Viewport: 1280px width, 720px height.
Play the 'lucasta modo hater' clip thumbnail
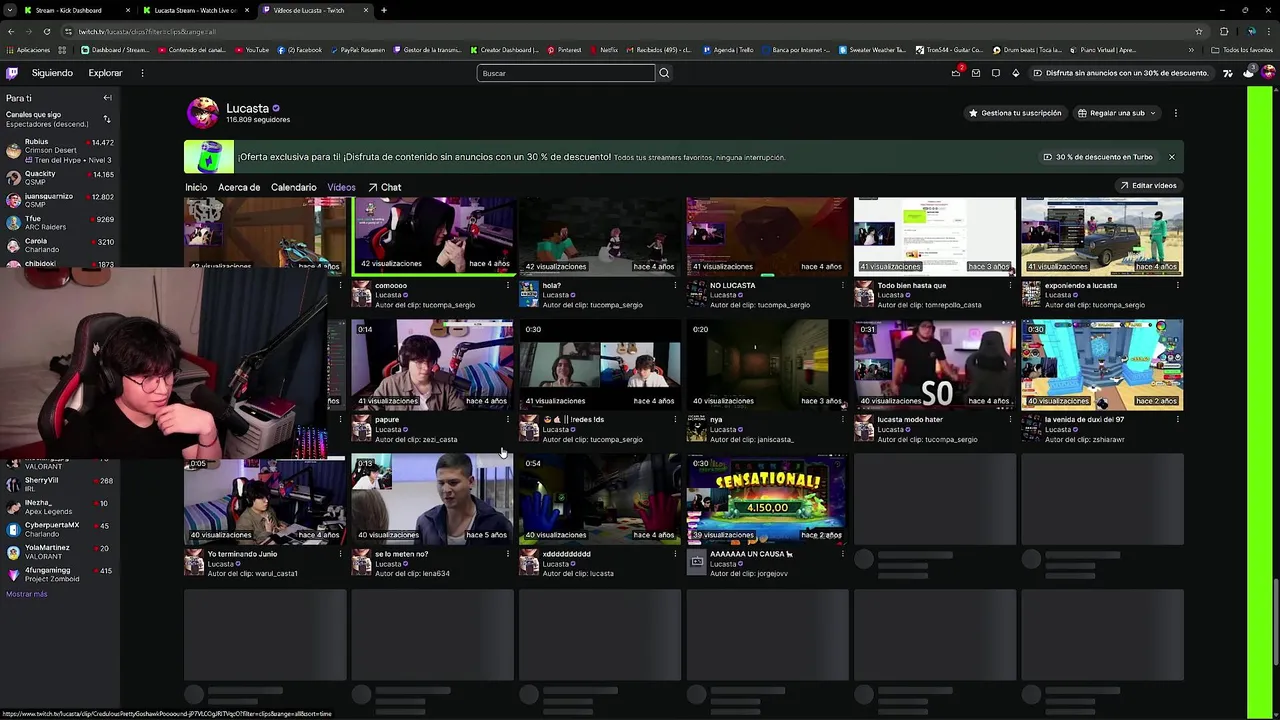tap(934, 365)
